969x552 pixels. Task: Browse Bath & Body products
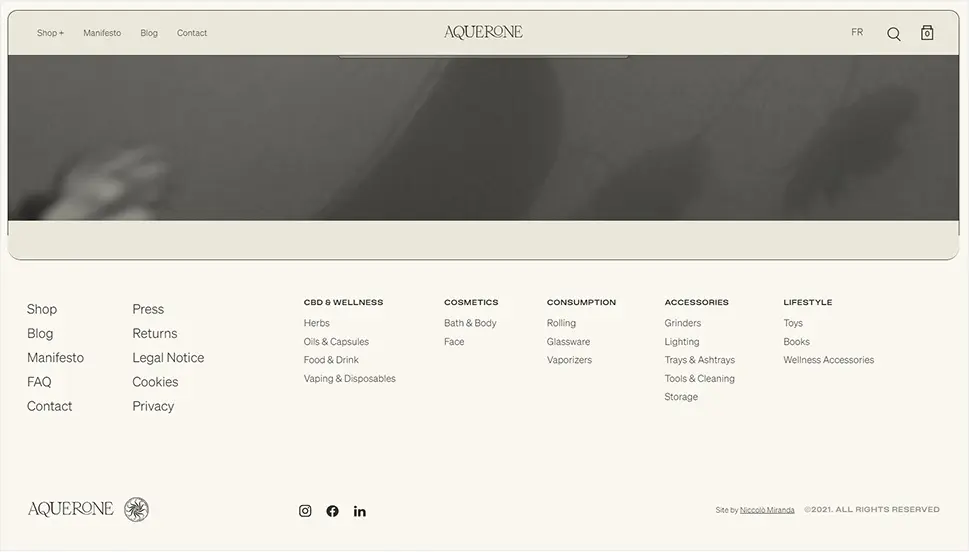click(x=470, y=323)
